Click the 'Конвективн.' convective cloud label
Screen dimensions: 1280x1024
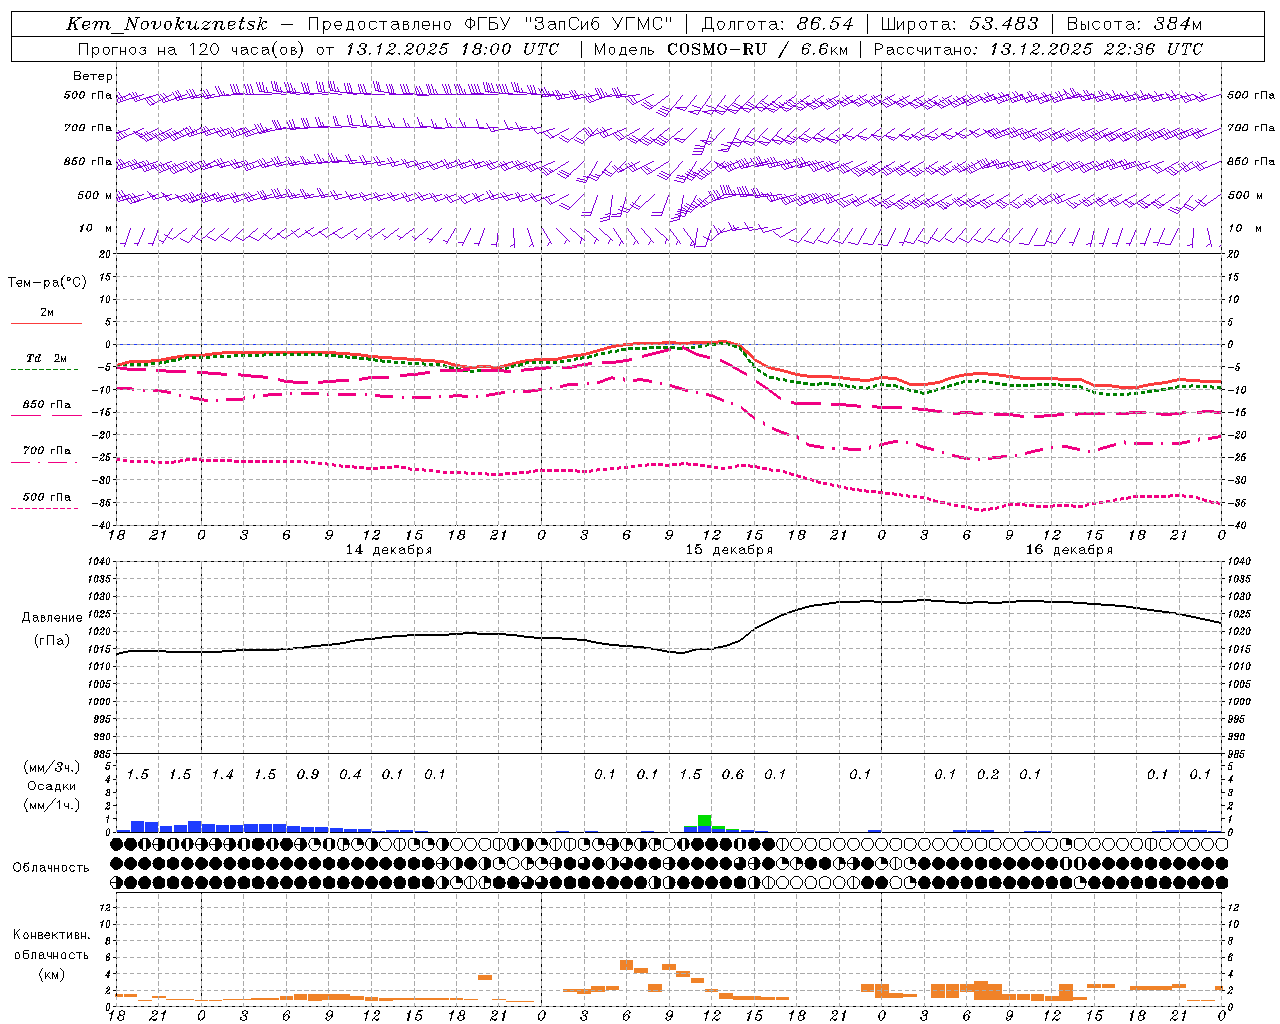point(51,935)
